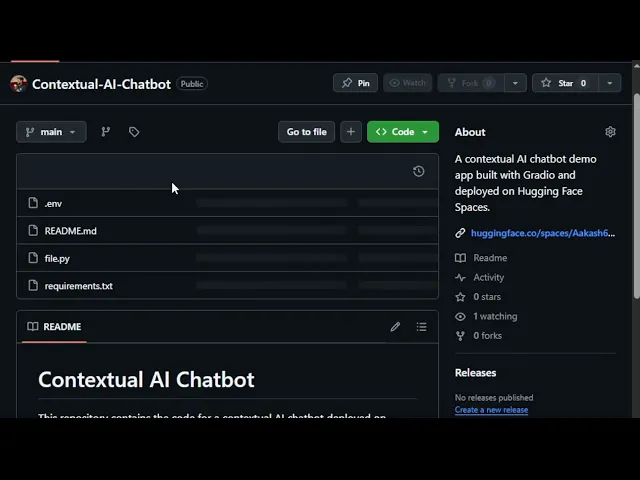Viewport: 640px width, 480px height.
Task: Expand the Fork options dropdown arrow
Action: tap(516, 83)
